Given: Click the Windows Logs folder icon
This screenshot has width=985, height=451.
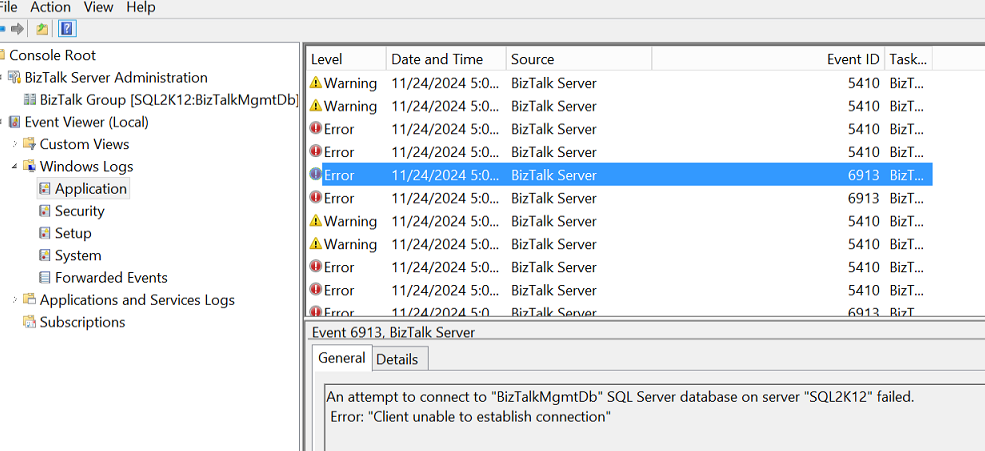Looking at the screenshot, I should 30,166.
